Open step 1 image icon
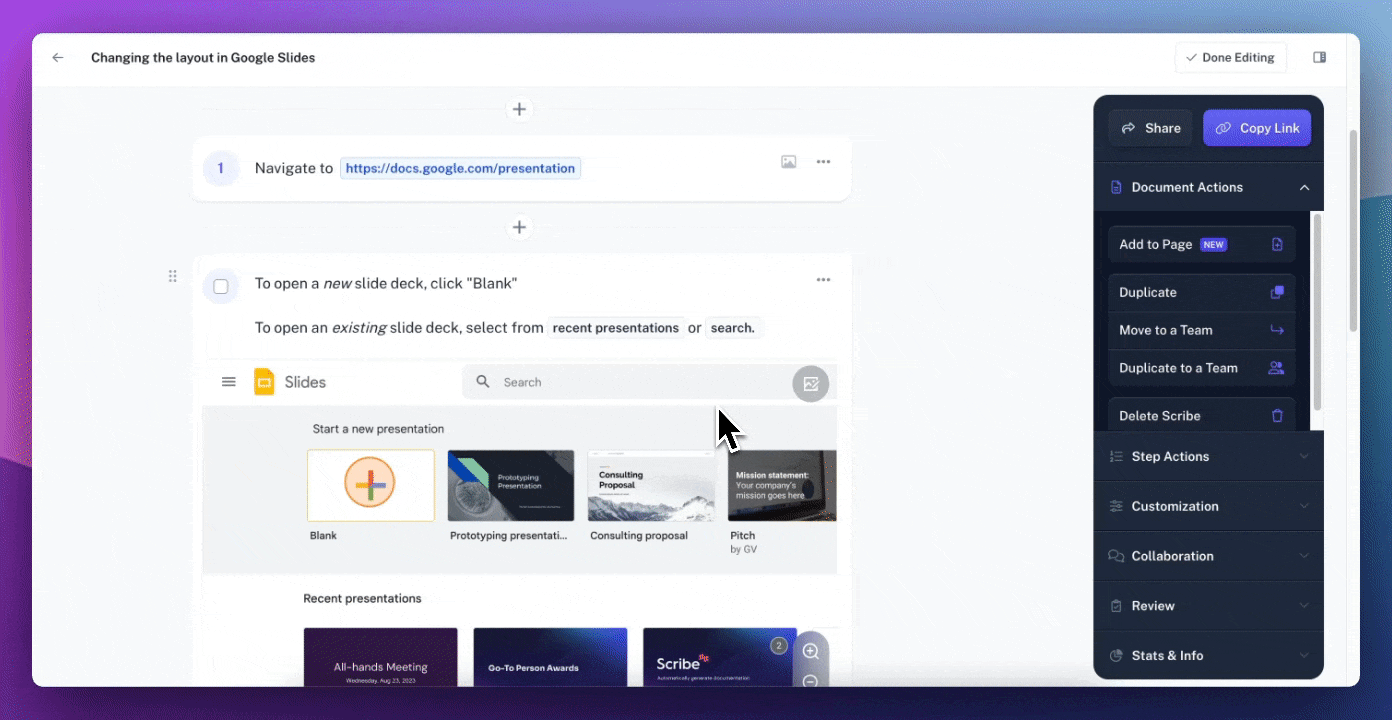This screenshot has height=720, width=1392. pos(789,162)
